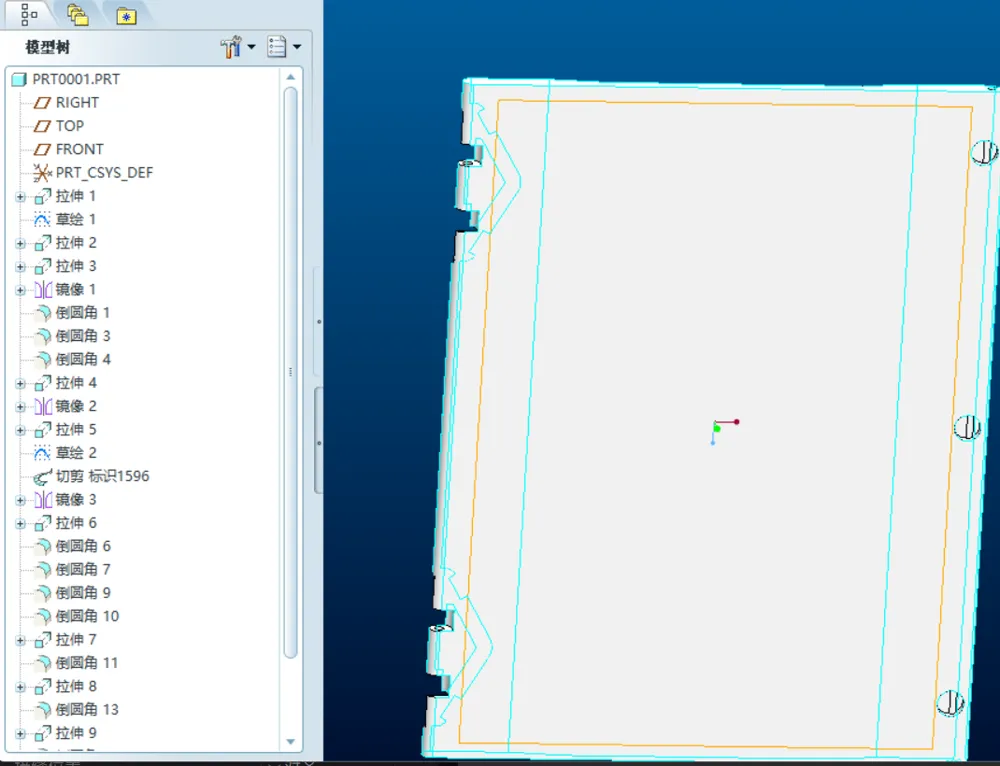Click the 拉伸 9 extrude icon
The width and height of the screenshot is (1000, 766).
point(43,733)
